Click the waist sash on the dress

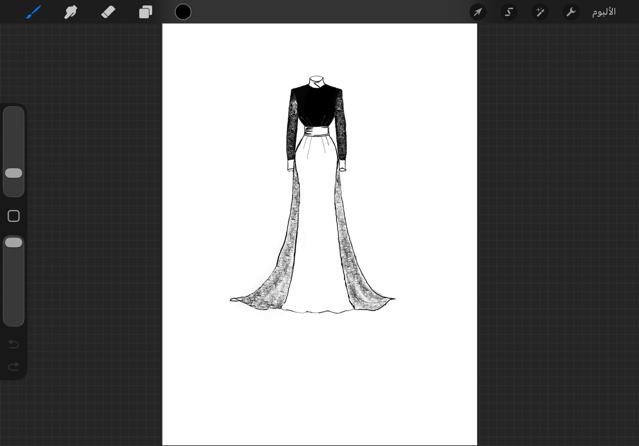(x=317, y=132)
